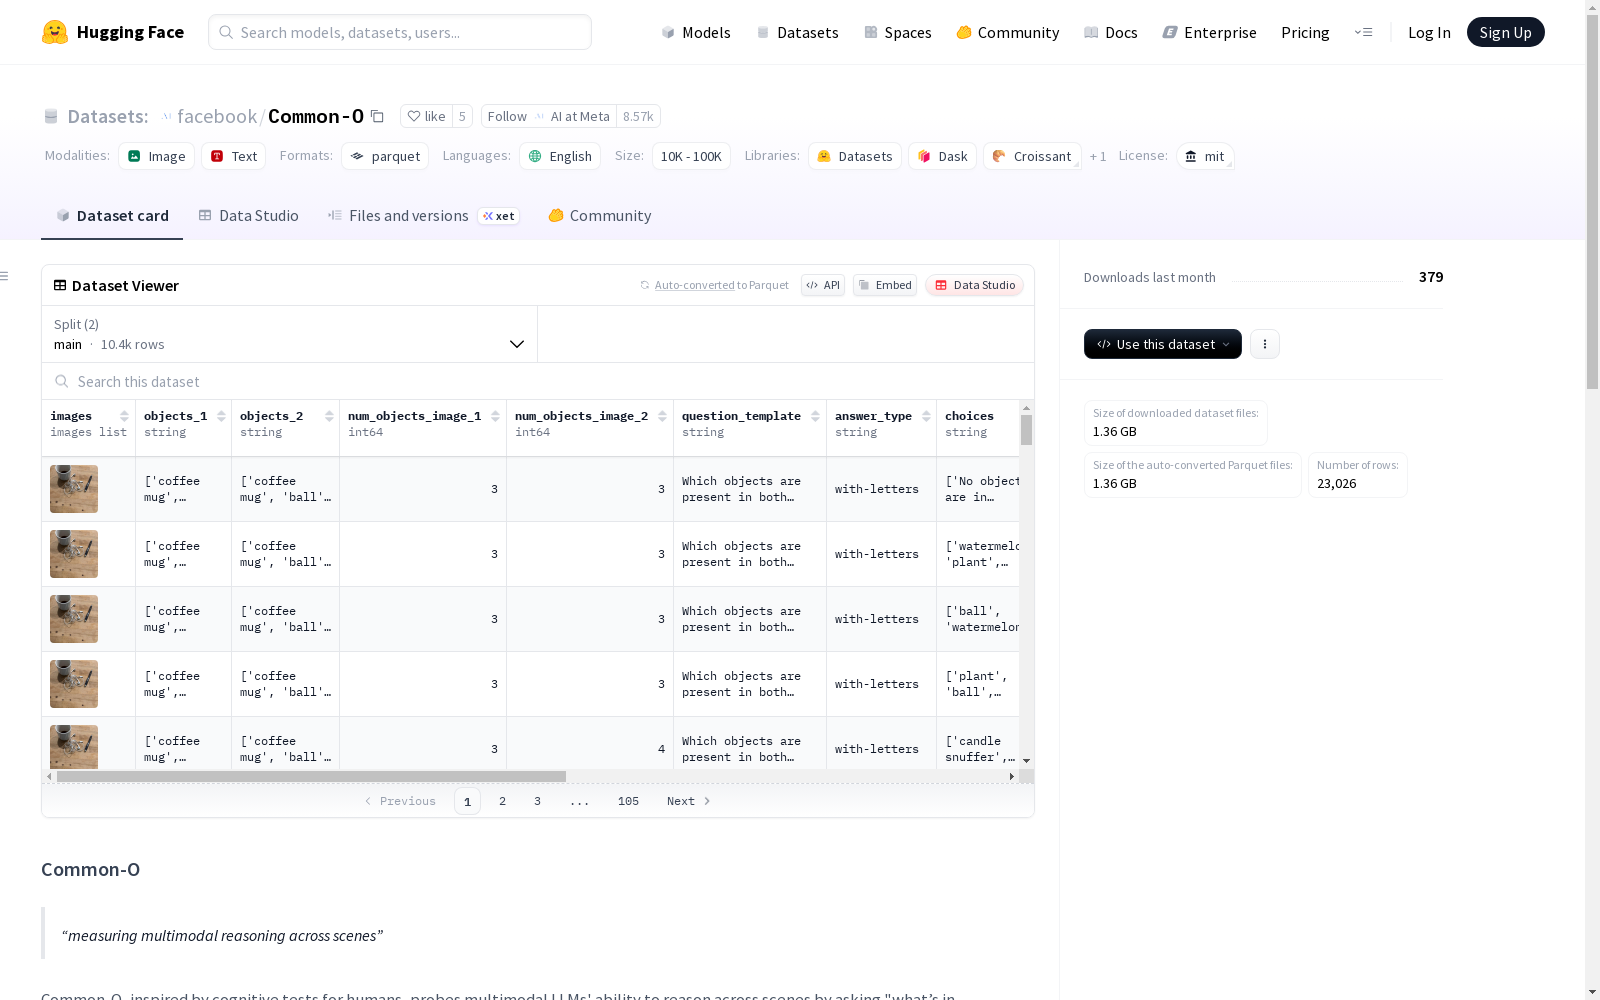Click the Log In link
The image size is (1600, 1000).
pyautogui.click(x=1429, y=32)
